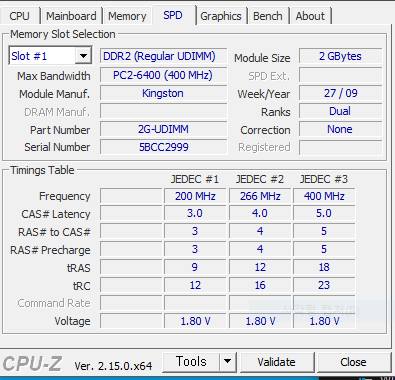Click JEDEC #1 tRC value 12
This screenshot has height=380, width=395.
[x=195, y=285]
